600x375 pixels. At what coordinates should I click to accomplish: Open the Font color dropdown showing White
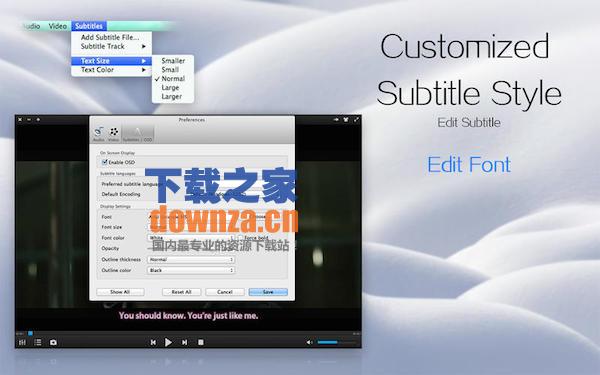[191, 238]
